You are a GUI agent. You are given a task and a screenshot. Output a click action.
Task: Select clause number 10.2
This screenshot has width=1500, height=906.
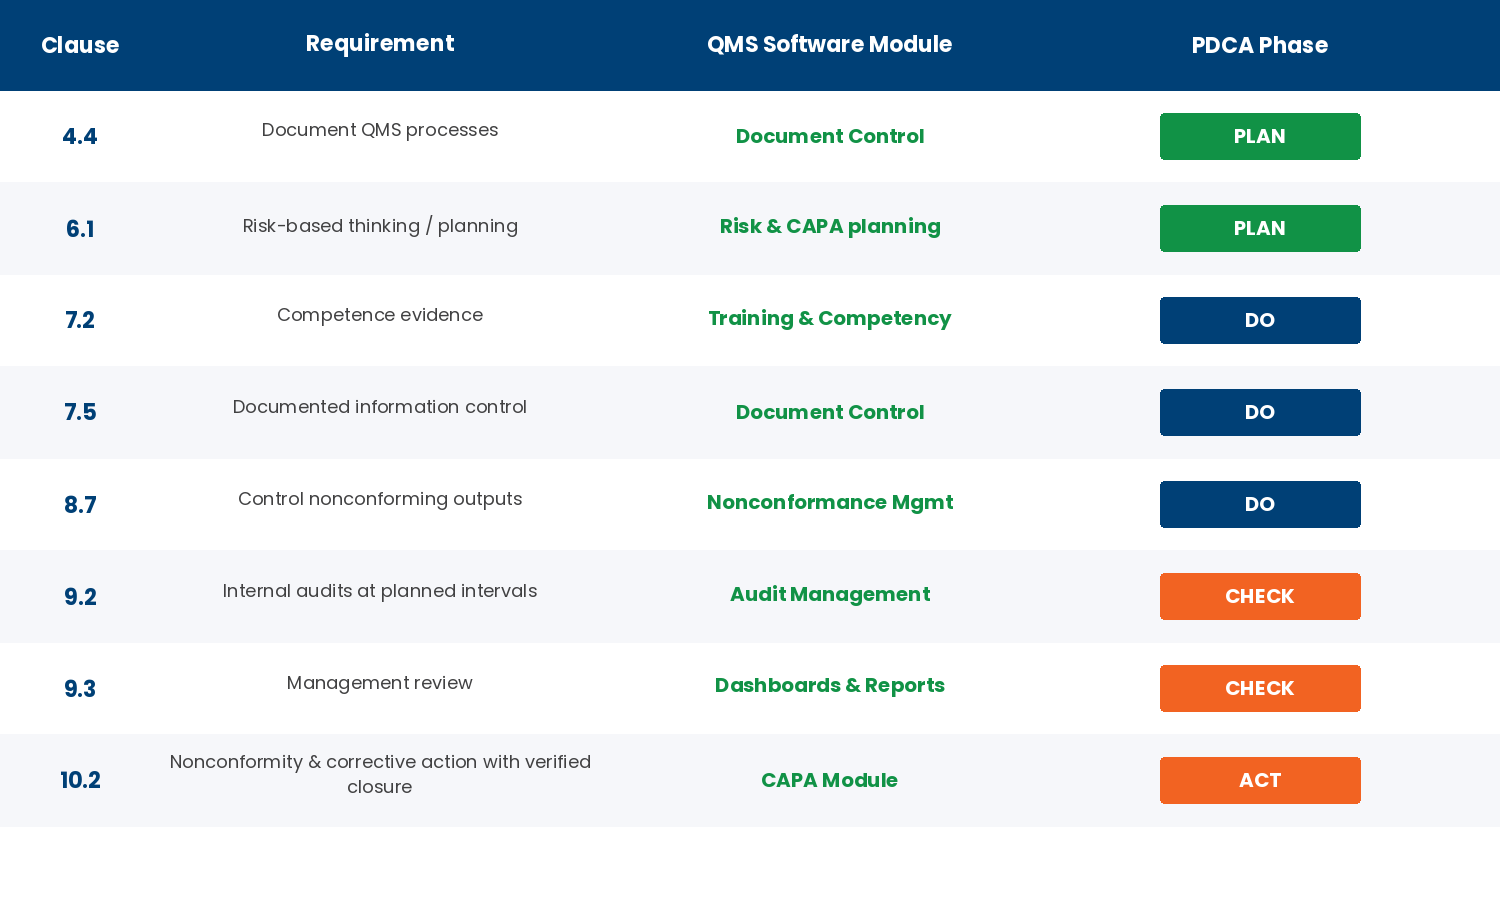[x=80, y=780]
